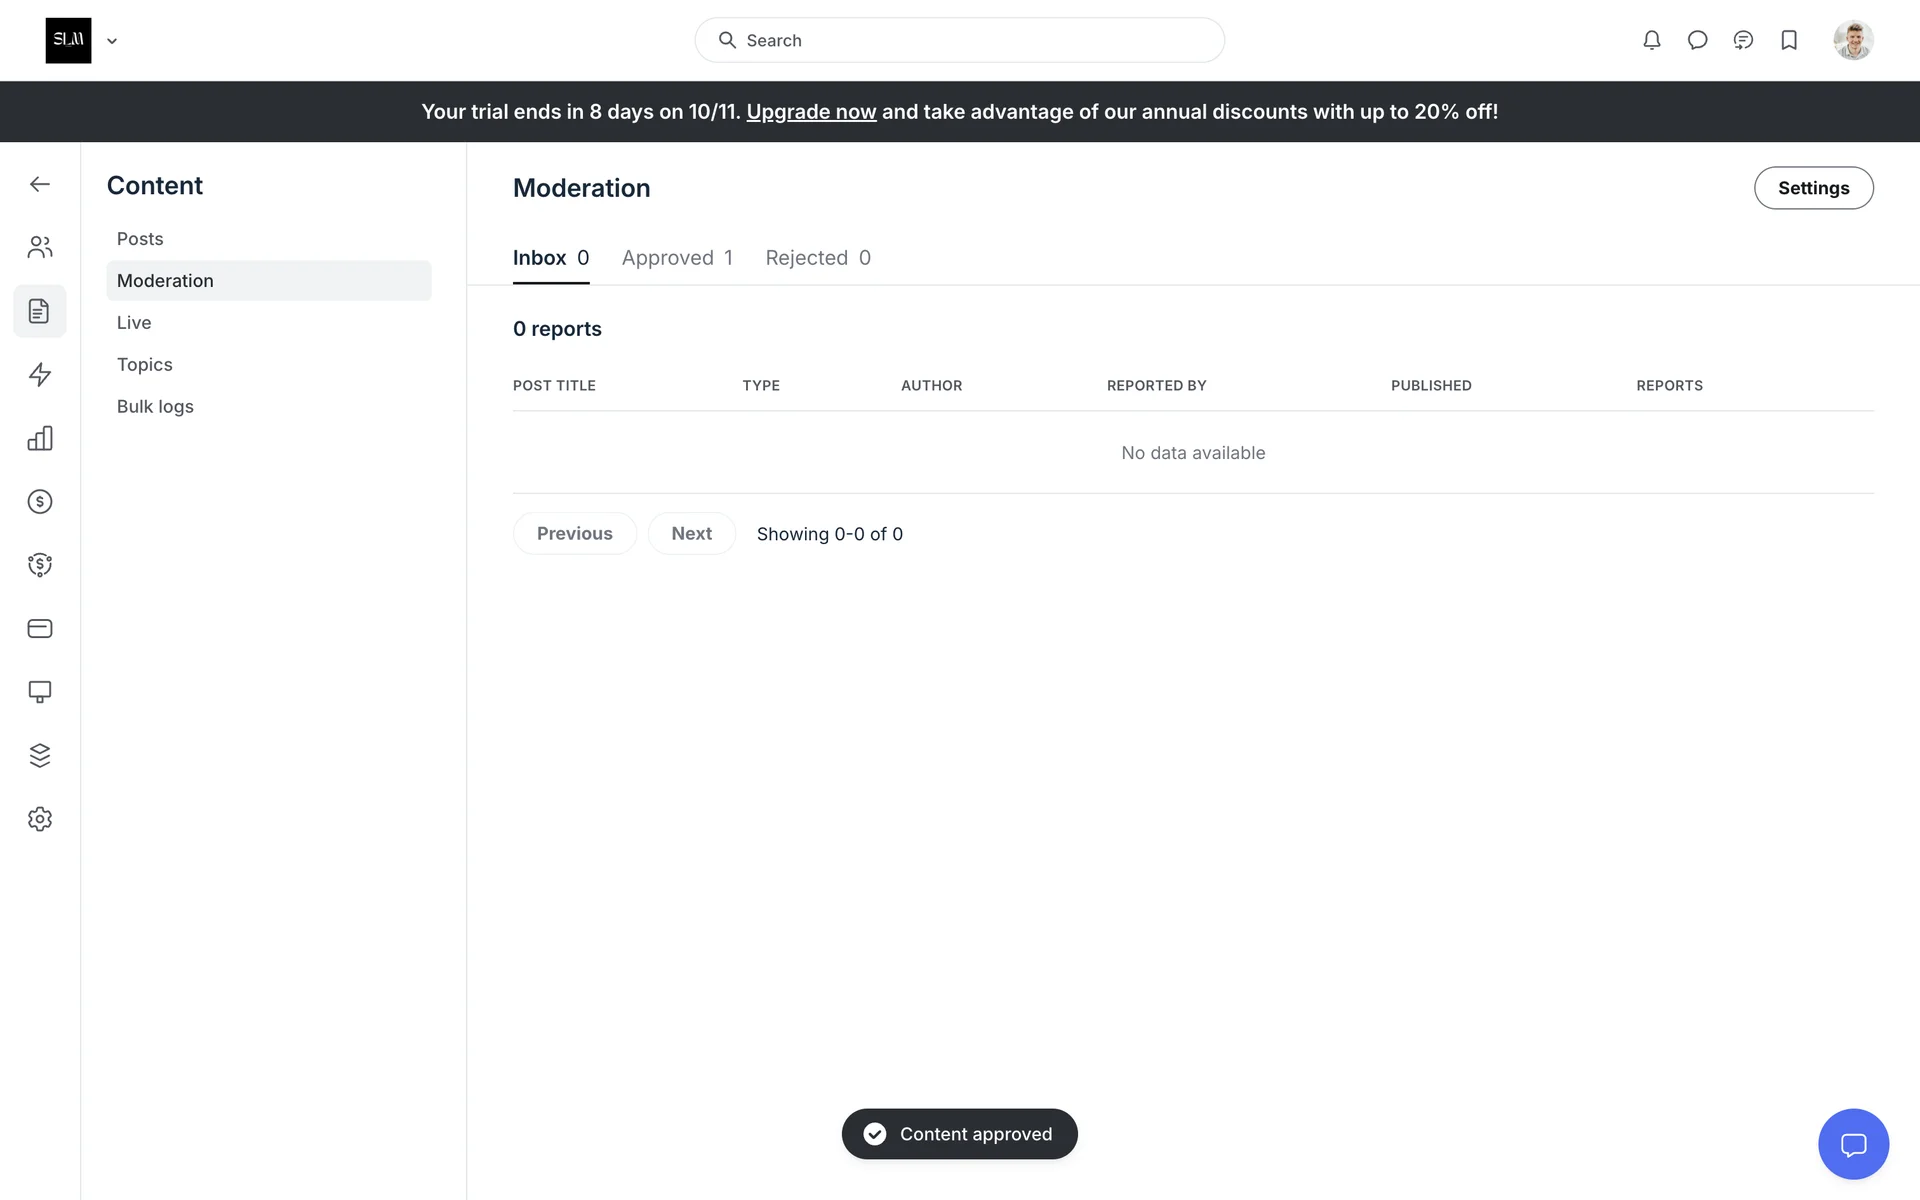This screenshot has width=1920, height=1200.
Task: Focus the Search input field
Action: pos(960,40)
